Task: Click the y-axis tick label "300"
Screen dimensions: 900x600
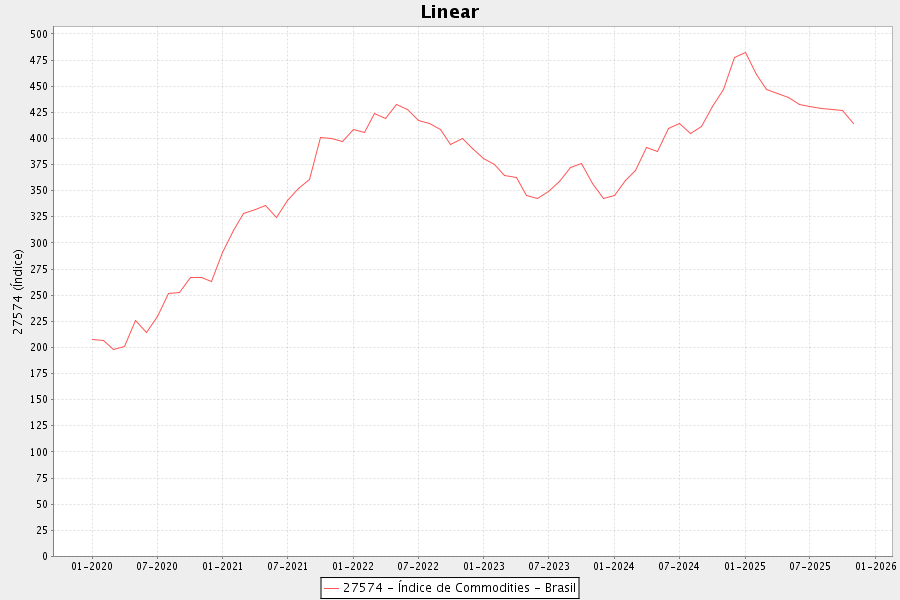Action: click(38, 243)
